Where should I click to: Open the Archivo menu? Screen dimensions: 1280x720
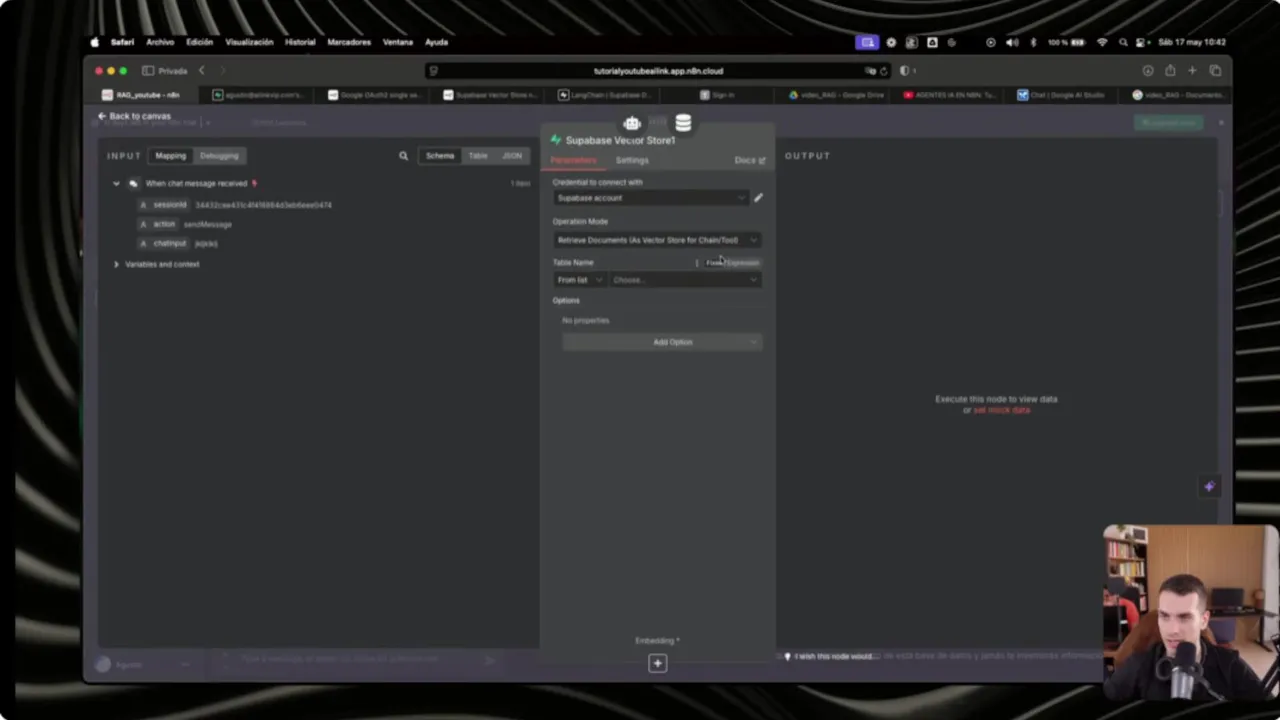point(160,42)
